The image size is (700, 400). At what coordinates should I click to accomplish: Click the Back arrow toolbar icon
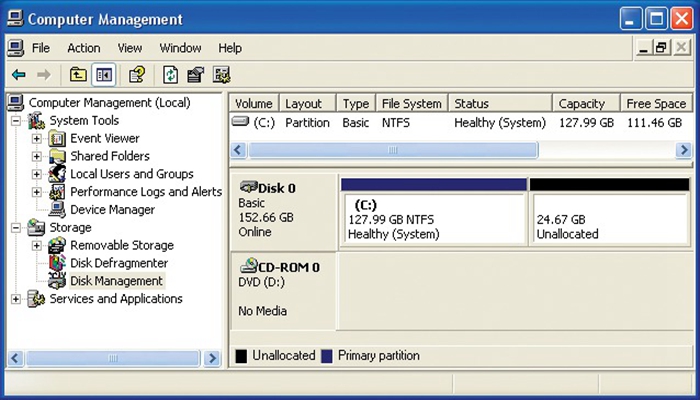click(19, 75)
